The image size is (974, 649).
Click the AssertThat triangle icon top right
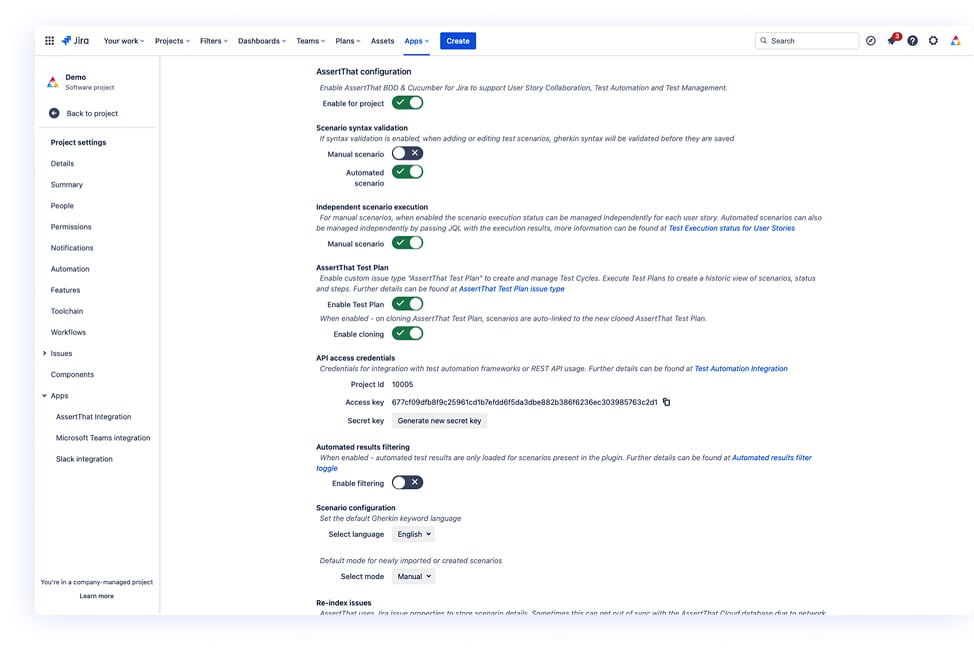[x=954, y=40]
